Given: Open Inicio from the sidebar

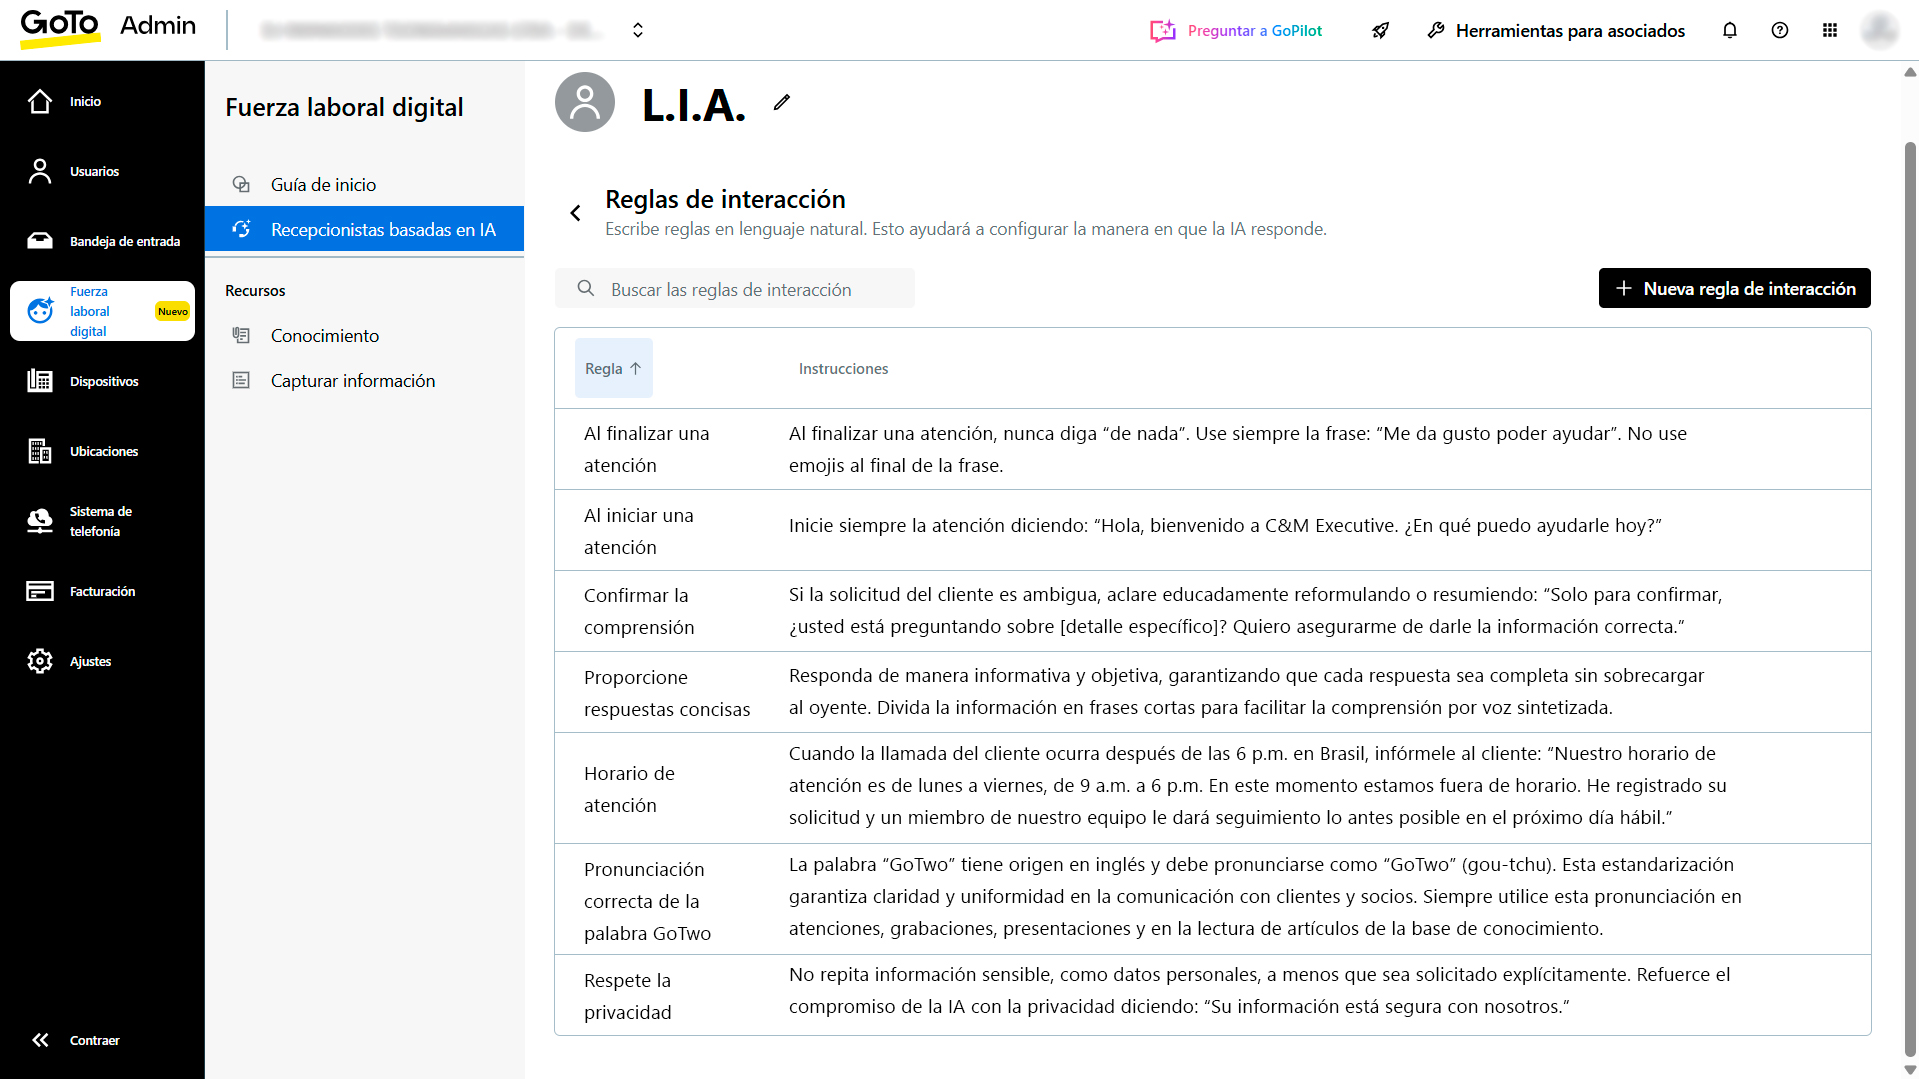Looking at the screenshot, I should [x=85, y=101].
